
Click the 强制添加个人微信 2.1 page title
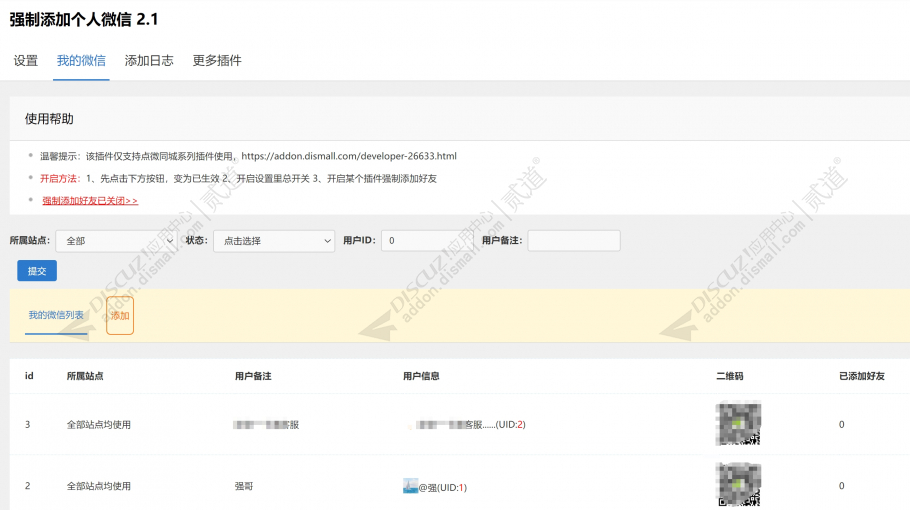pos(84,19)
